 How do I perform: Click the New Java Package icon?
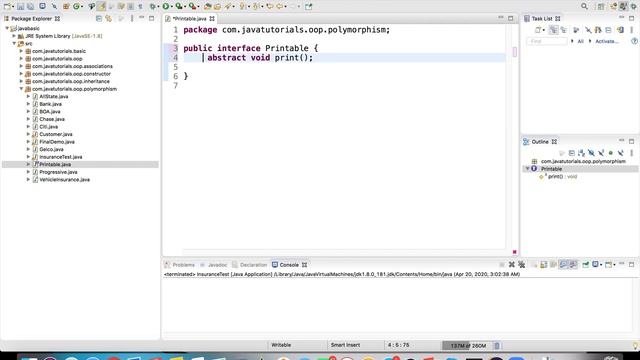(x=65, y=7)
